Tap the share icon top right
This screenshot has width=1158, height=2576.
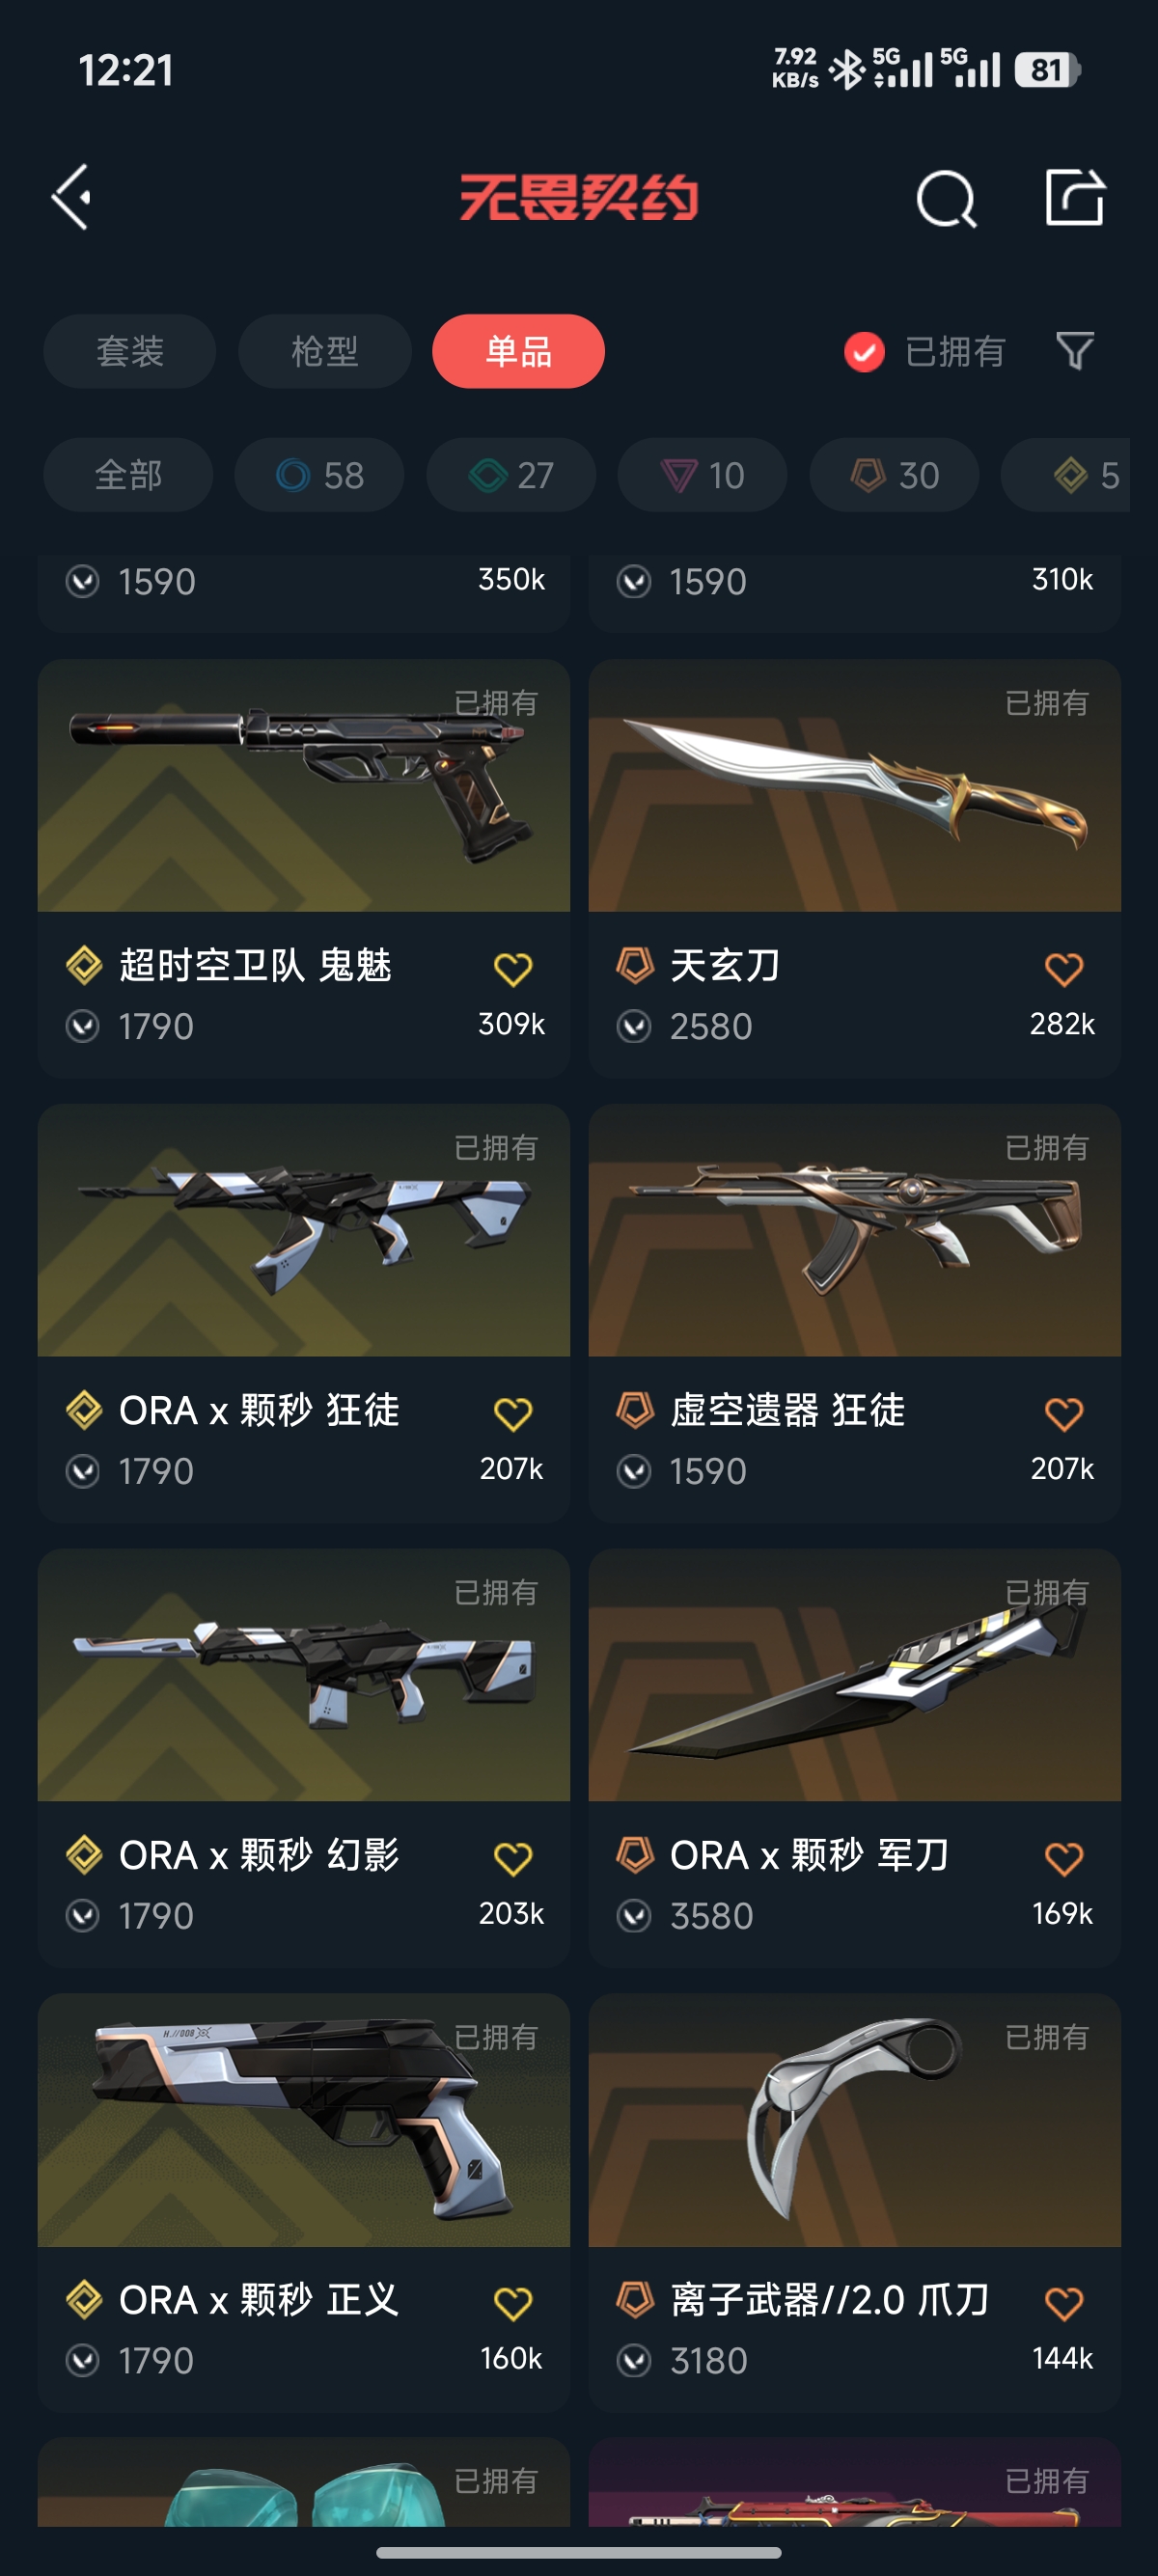click(x=1075, y=197)
